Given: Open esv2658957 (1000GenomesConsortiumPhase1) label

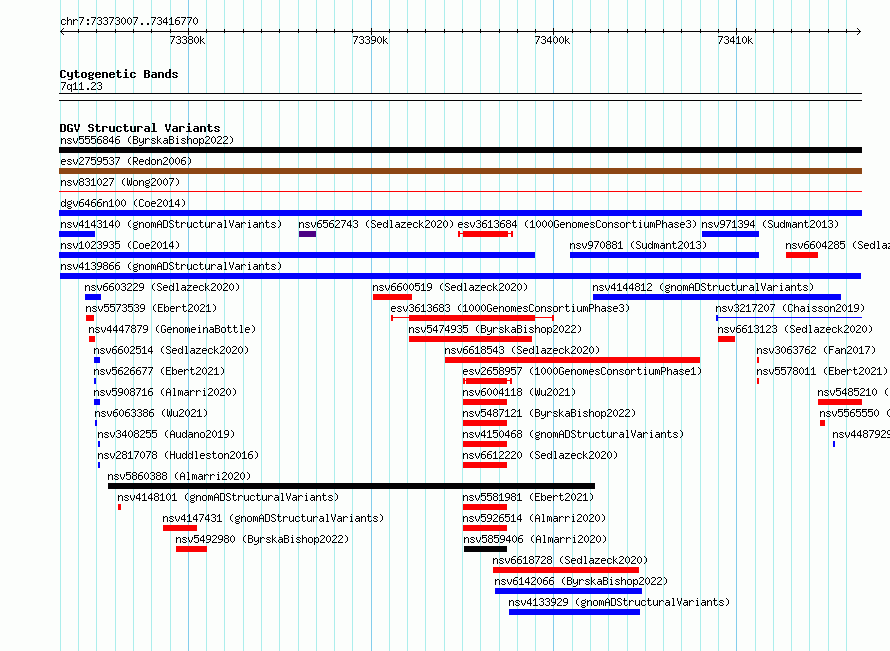Looking at the screenshot, I should (x=582, y=371).
